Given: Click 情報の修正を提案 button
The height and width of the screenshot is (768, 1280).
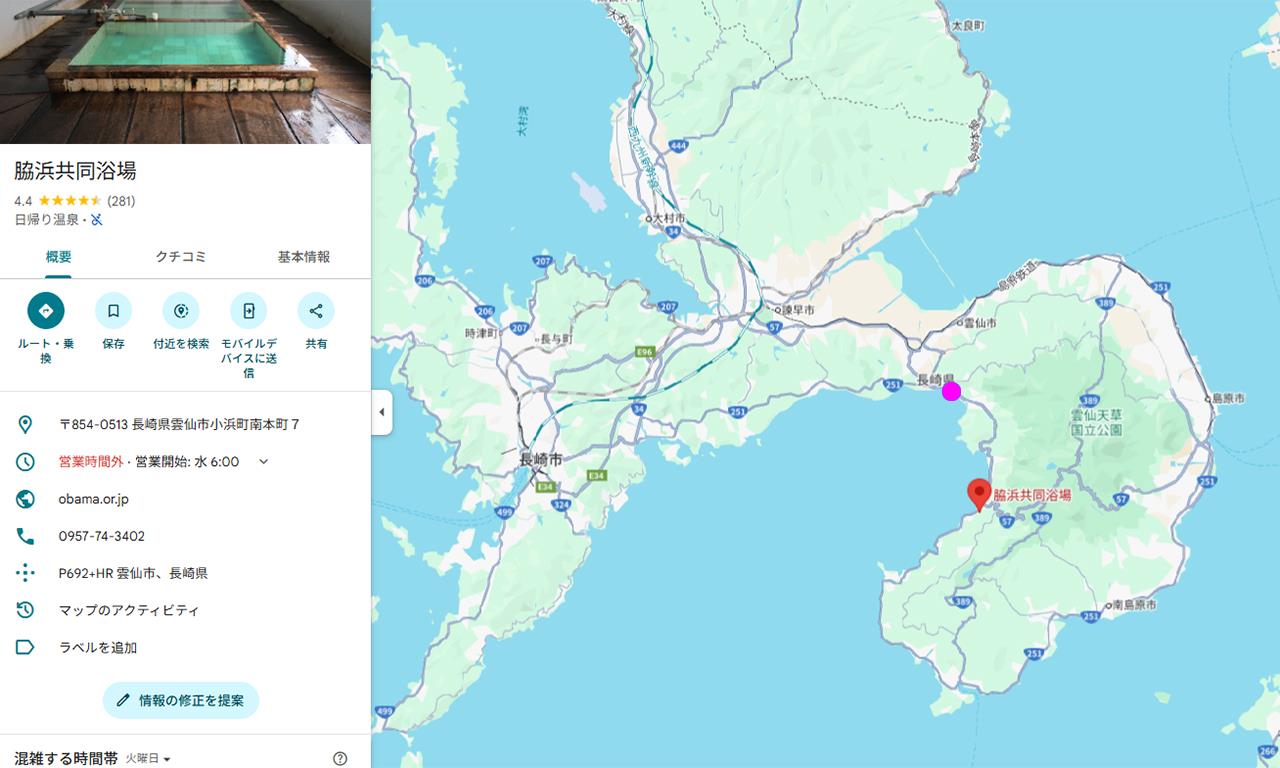Looking at the screenshot, I should pos(181,700).
